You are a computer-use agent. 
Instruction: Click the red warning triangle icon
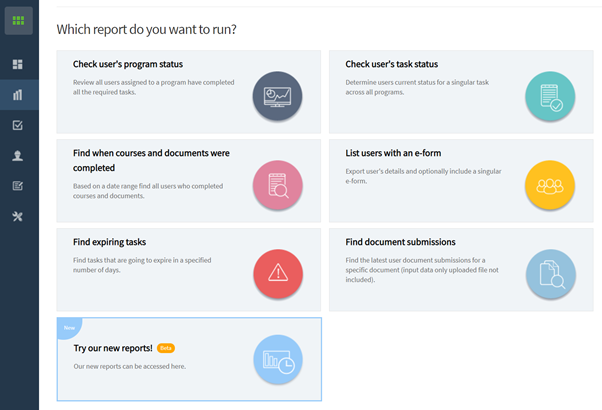point(277,274)
